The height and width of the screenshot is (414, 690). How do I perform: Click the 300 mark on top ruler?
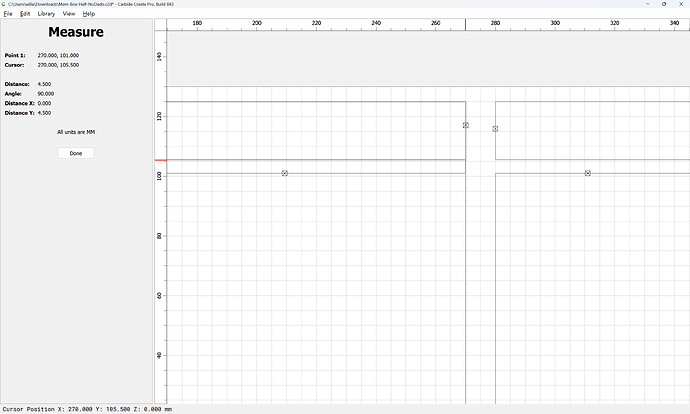click(x=555, y=23)
